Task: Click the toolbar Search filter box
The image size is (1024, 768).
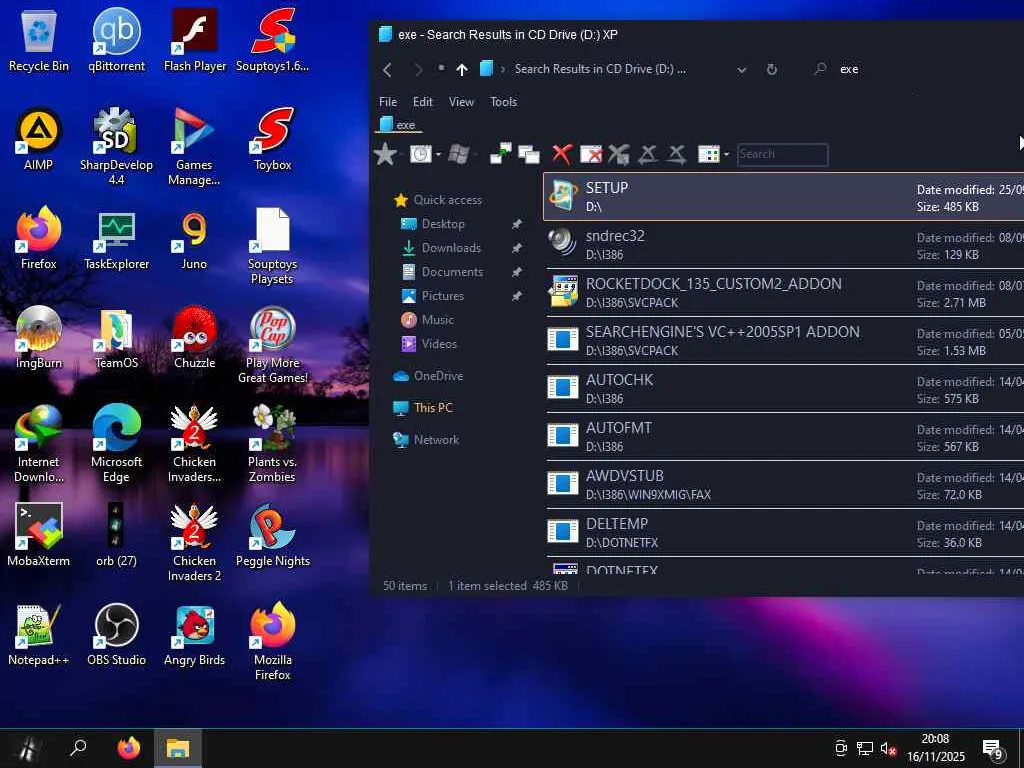Action: 782,155
